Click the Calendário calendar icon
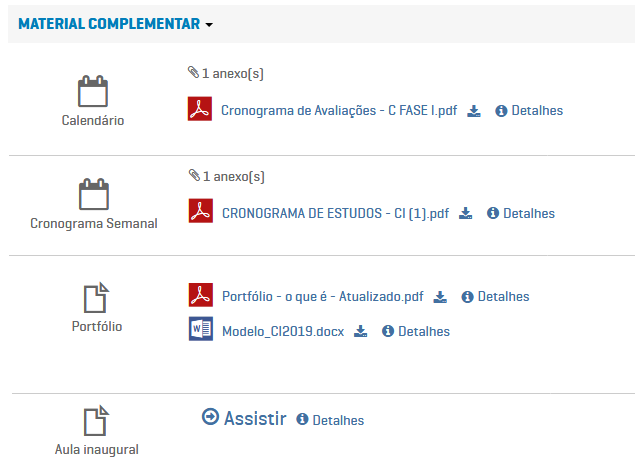This screenshot has height=469, width=635. [x=93, y=92]
